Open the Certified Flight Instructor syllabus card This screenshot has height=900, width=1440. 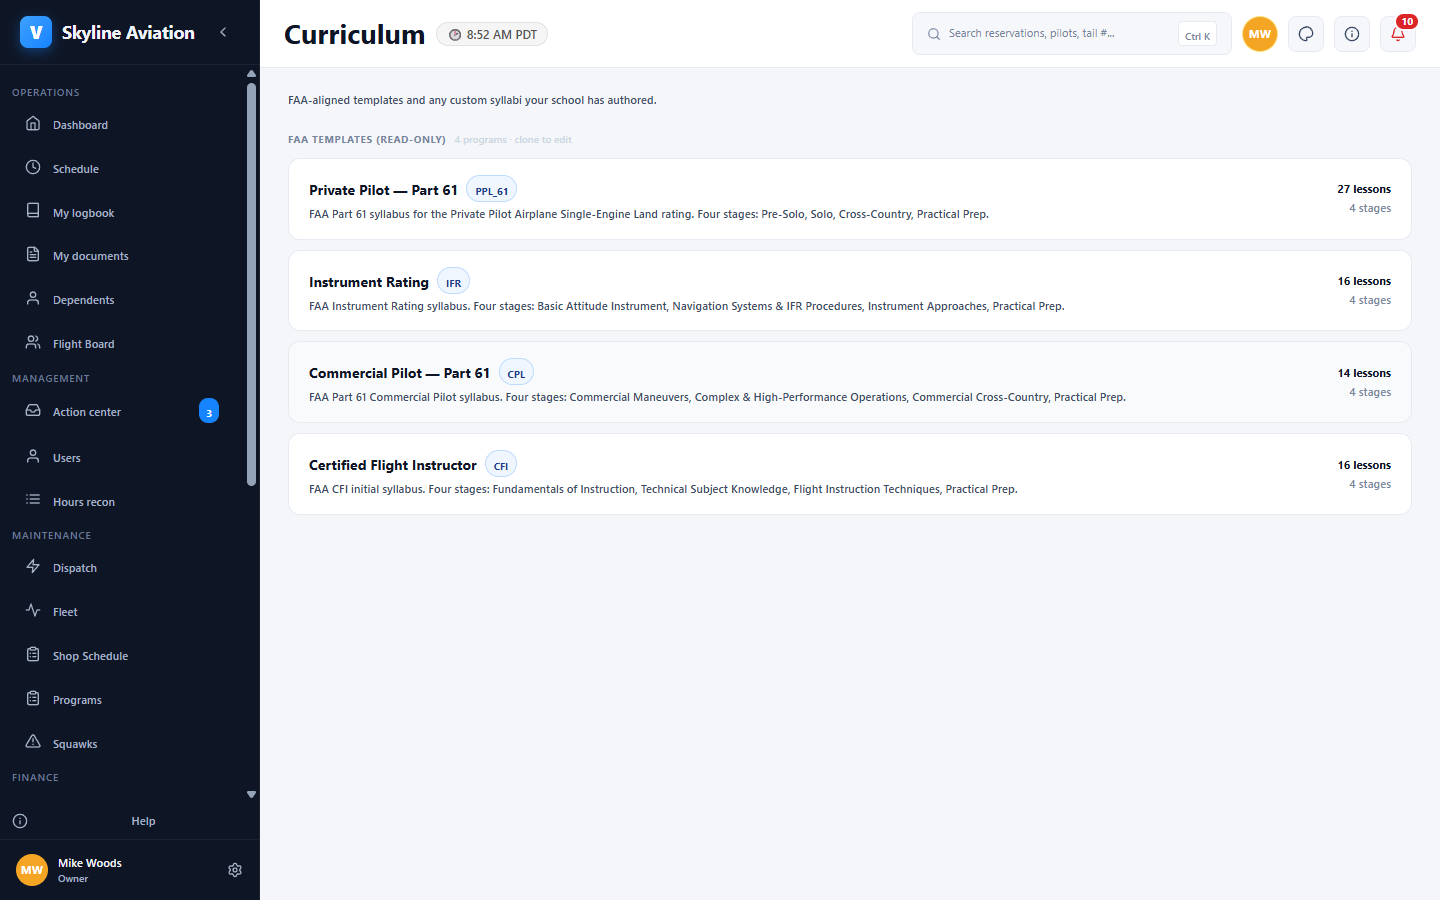(x=849, y=474)
